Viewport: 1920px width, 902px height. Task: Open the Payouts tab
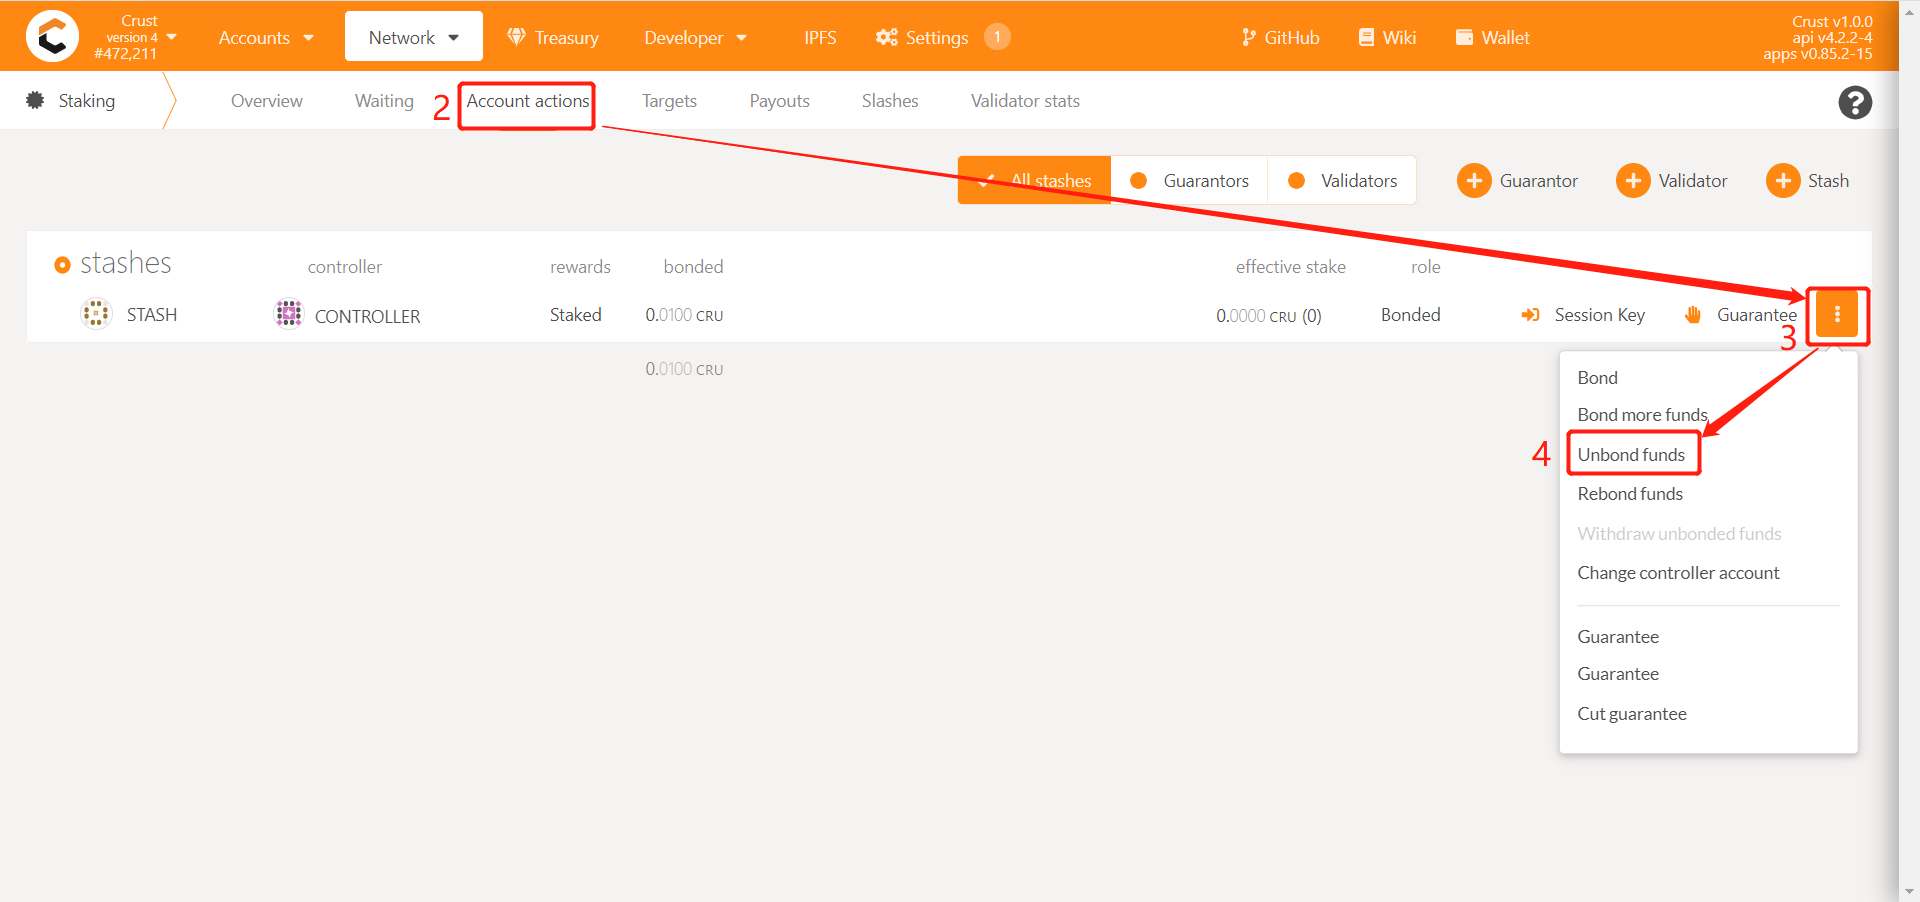point(779,101)
